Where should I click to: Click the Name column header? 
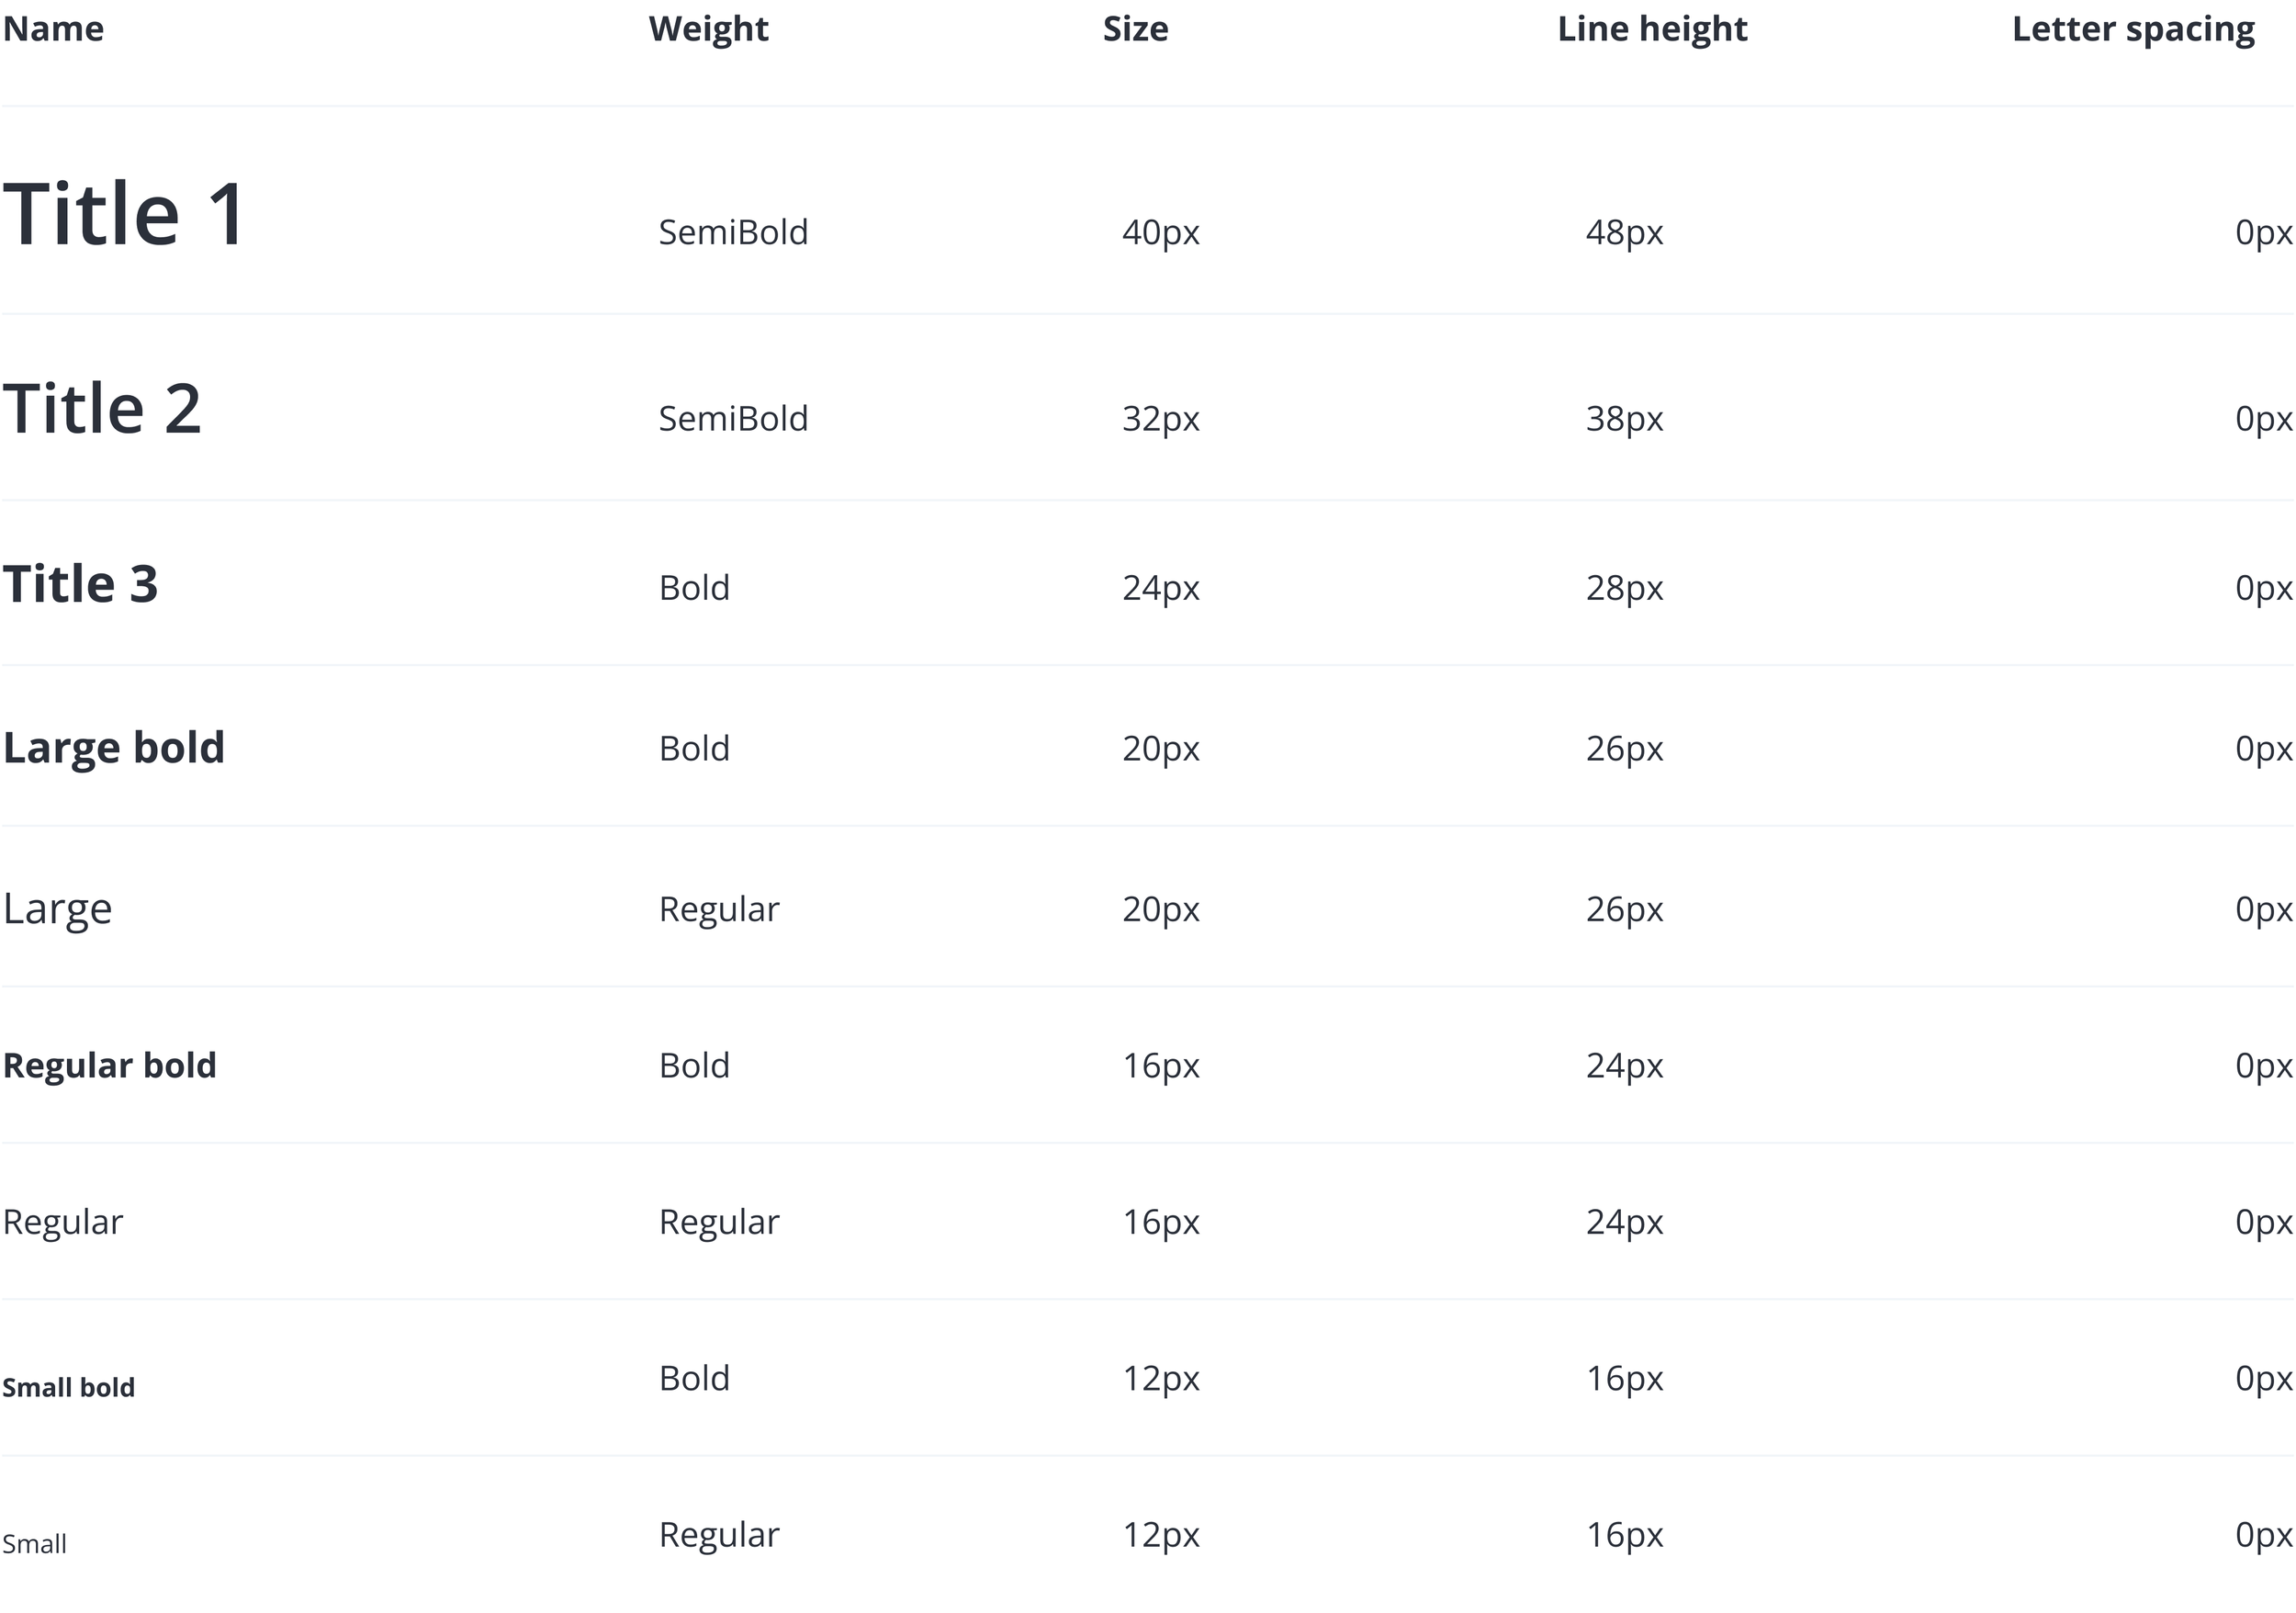[x=53, y=29]
